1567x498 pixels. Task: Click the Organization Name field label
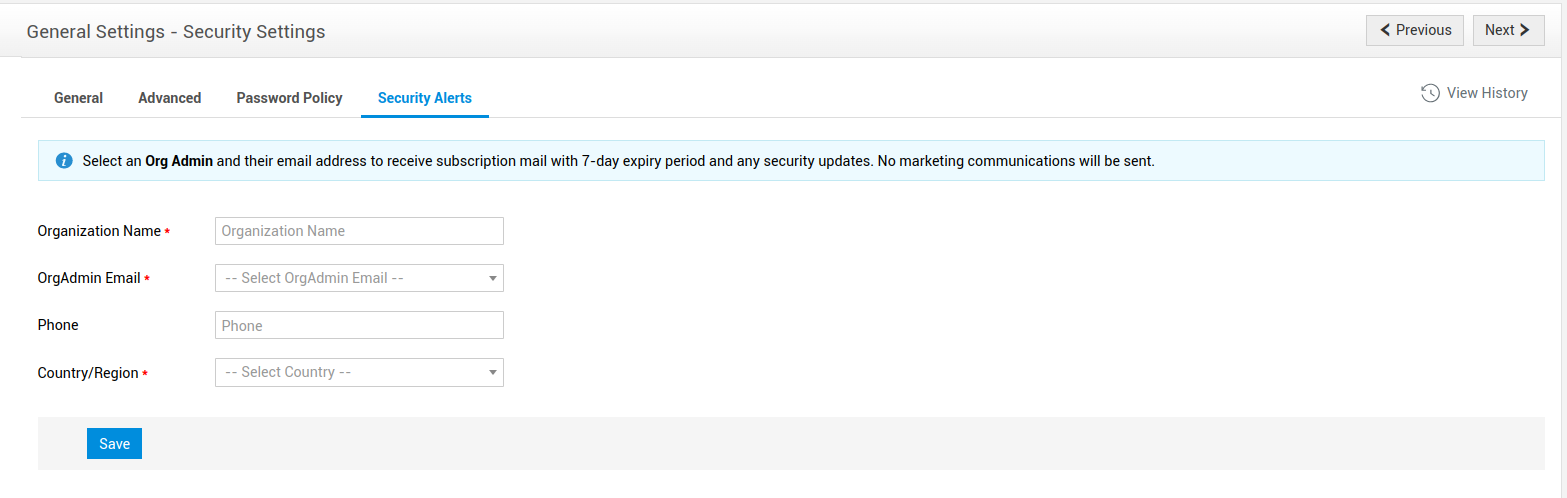pos(99,231)
